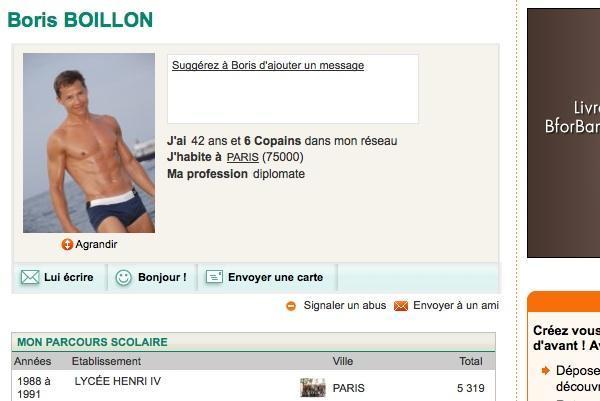
Task: Open the PARIS city link
Action: 243,157
